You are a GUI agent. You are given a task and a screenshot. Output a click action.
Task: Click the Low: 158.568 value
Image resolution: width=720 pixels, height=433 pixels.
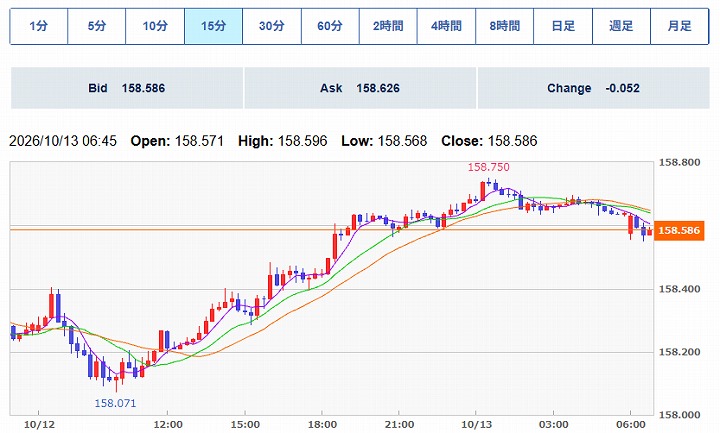(384, 141)
